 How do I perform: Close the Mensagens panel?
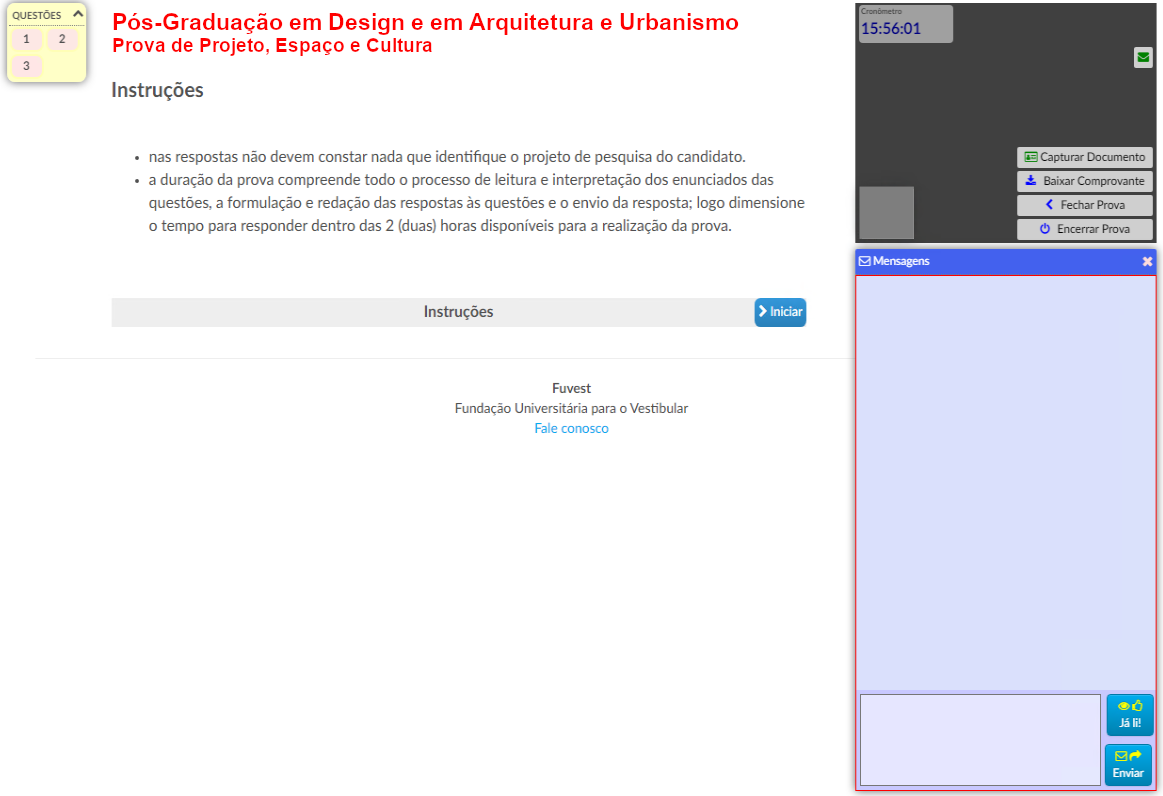[x=1147, y=261]
